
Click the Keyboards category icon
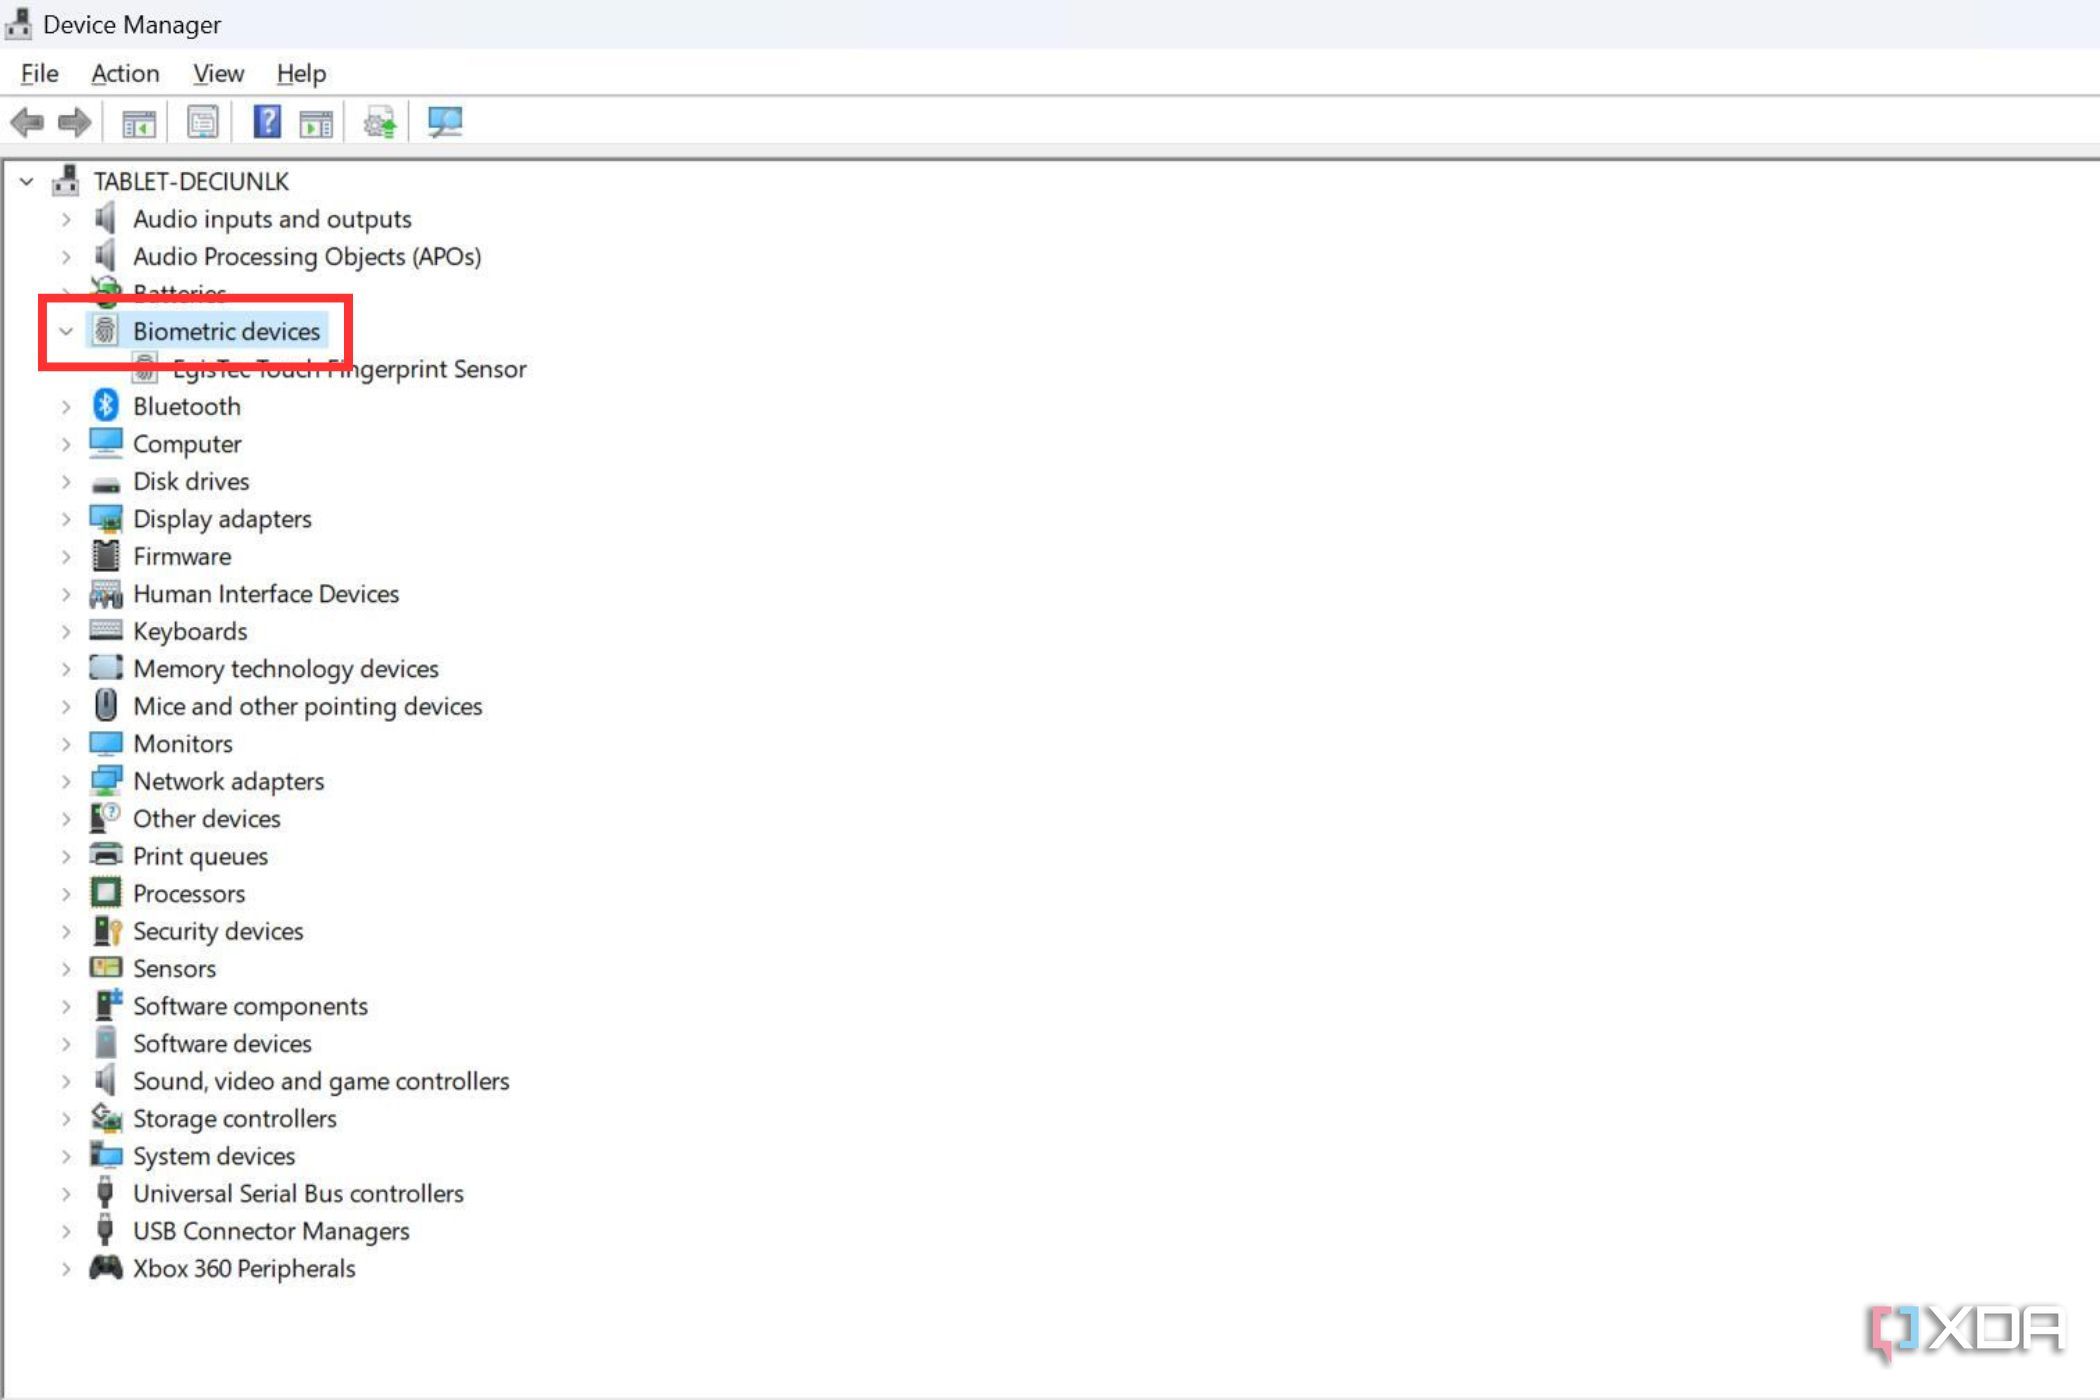[105, 631]
